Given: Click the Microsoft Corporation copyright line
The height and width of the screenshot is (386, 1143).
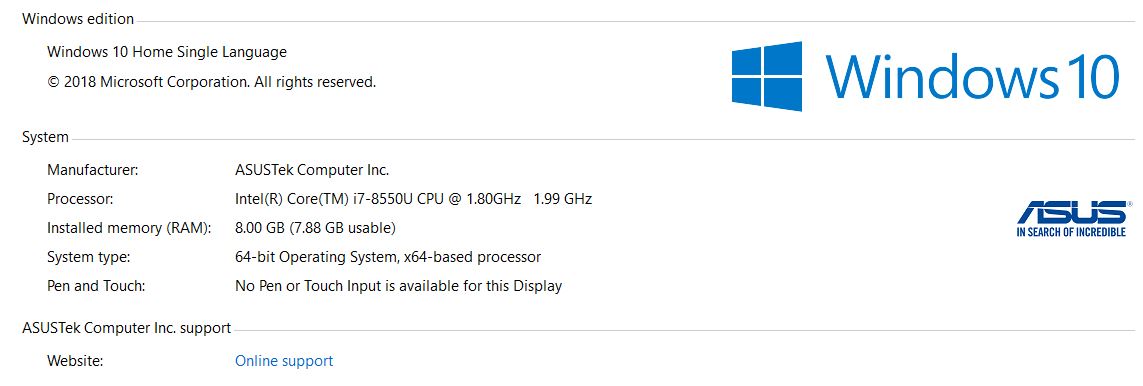Looking at the screenshot, I should coord(211,82).
